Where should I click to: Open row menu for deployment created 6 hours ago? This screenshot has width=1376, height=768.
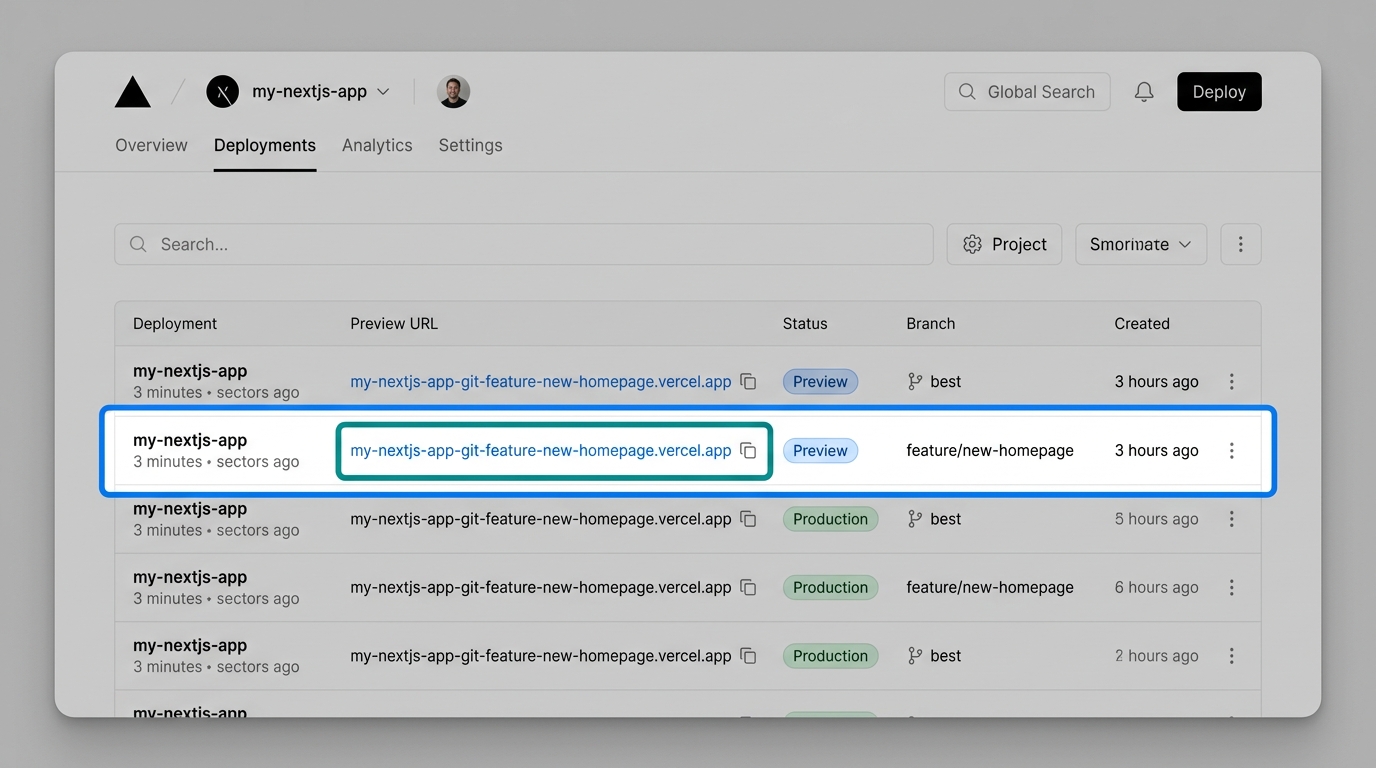pyautogui.click(x=1231, y=588)
